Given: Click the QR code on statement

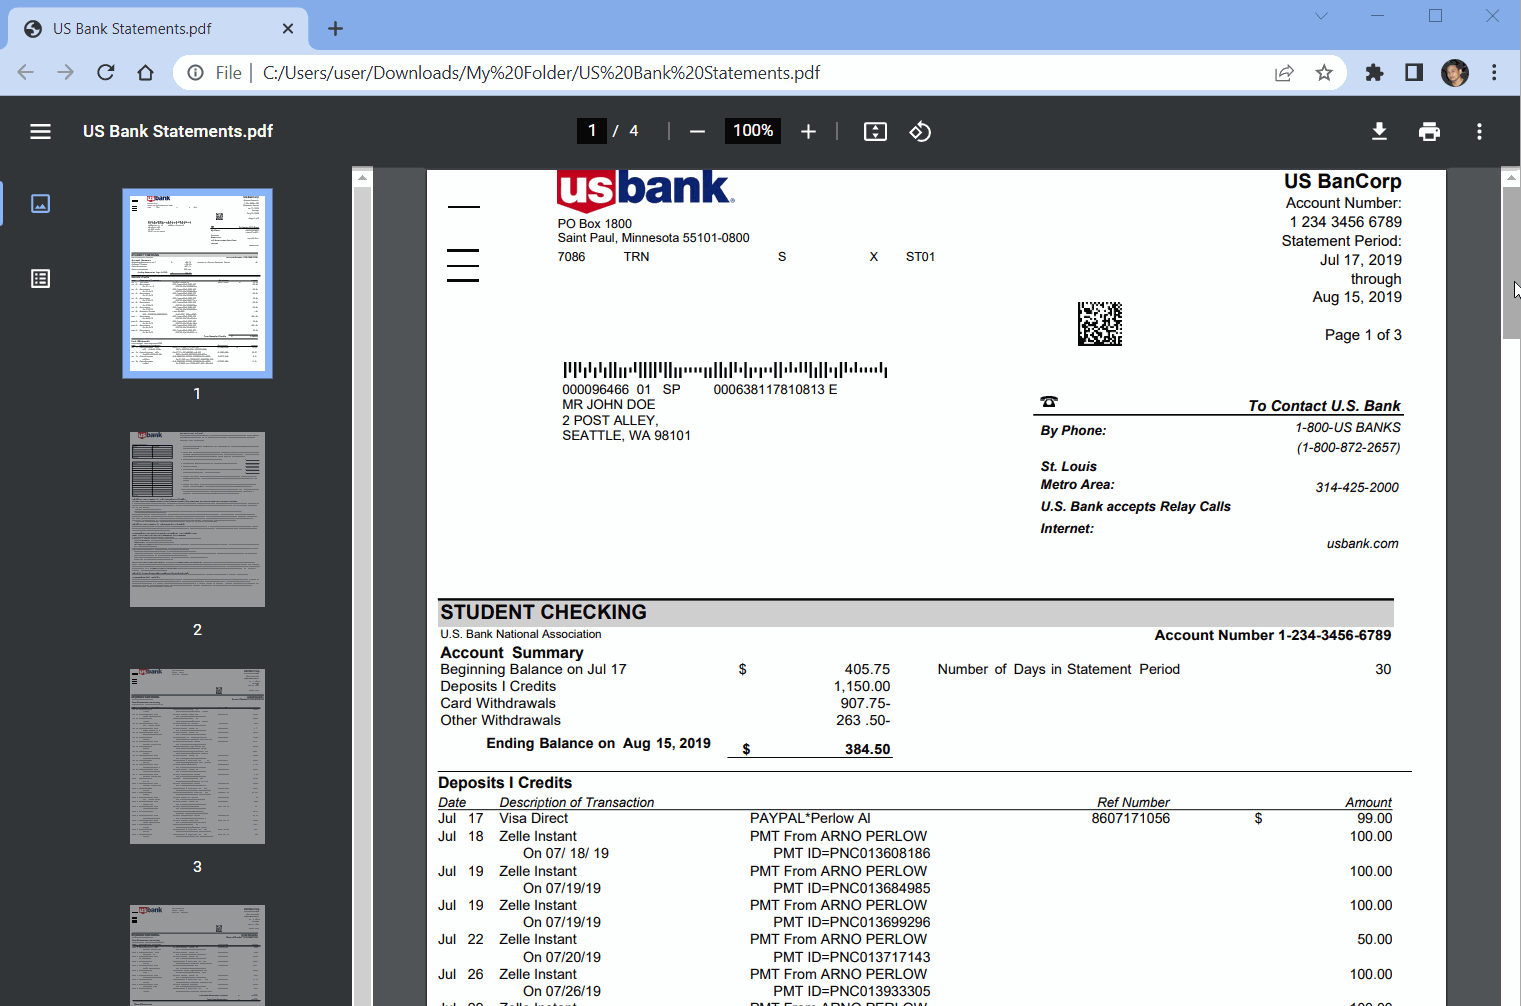Looking at the screenshot, I should coord(1100,324).
